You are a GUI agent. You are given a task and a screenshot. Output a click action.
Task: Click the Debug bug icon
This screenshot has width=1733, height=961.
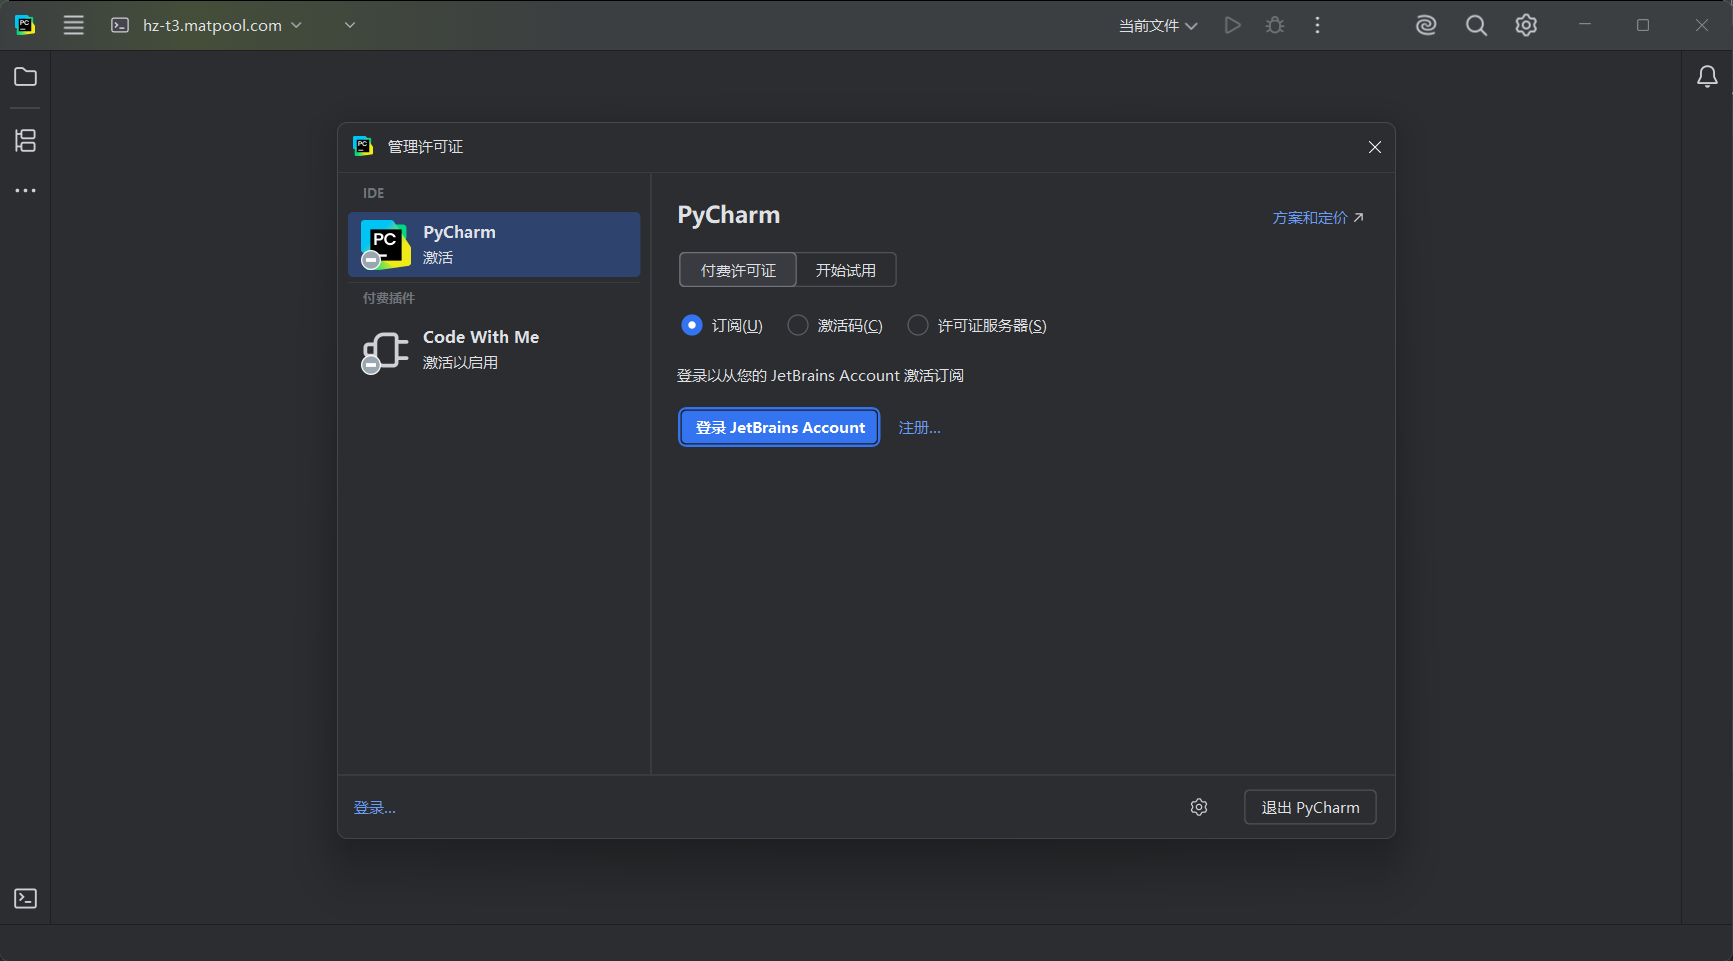coord(1275,25)
